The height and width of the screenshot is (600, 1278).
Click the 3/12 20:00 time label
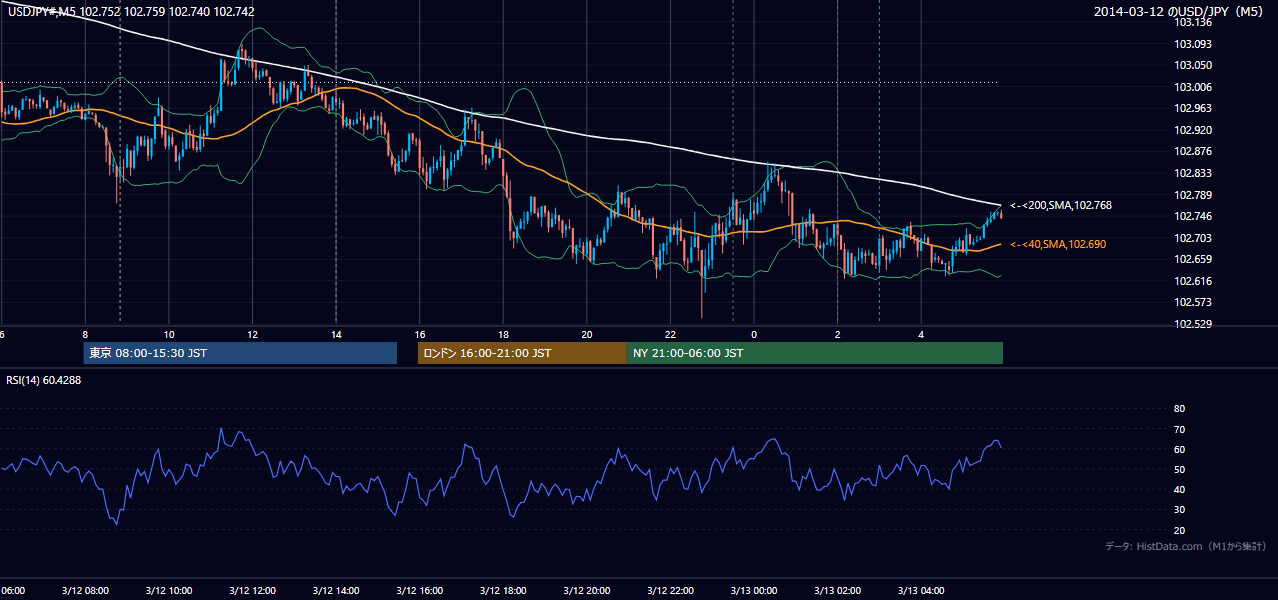(x=586, y=591)
